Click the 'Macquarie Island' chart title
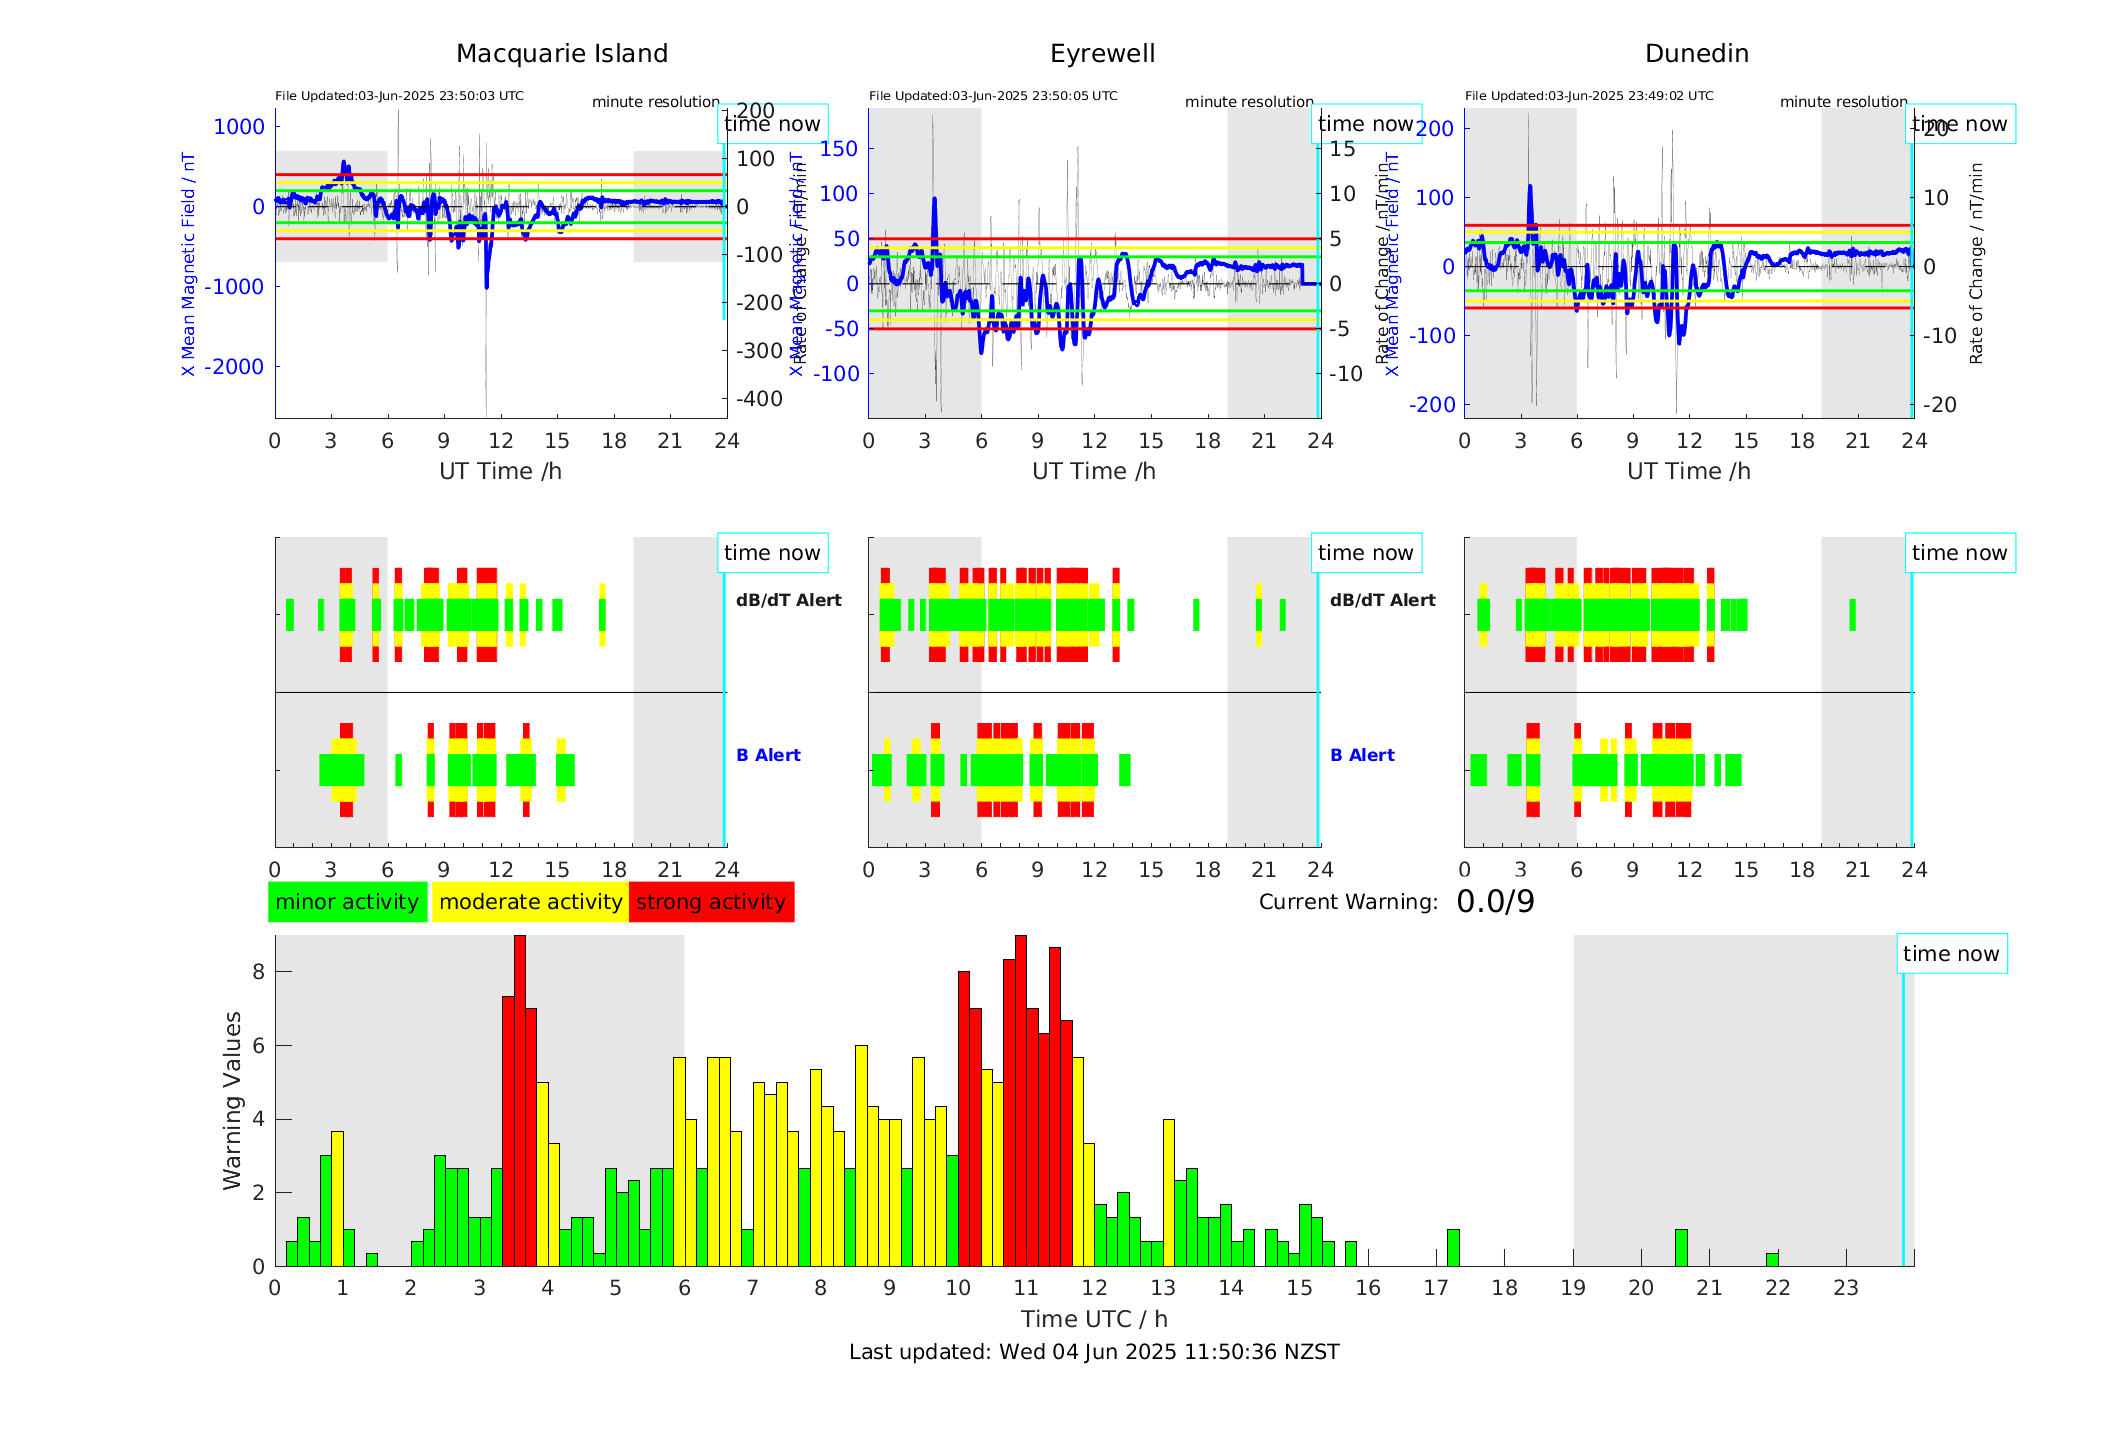Screen dimensions: 2117x1437 (x=562, y=54)
